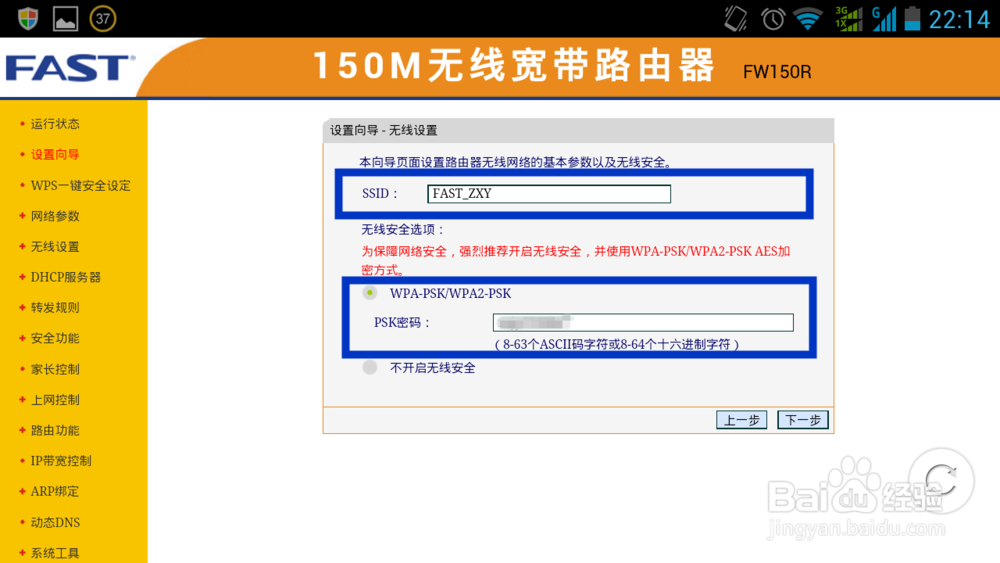Click the PSK密码 password field
1000x563 pixels.
[643, 323]
